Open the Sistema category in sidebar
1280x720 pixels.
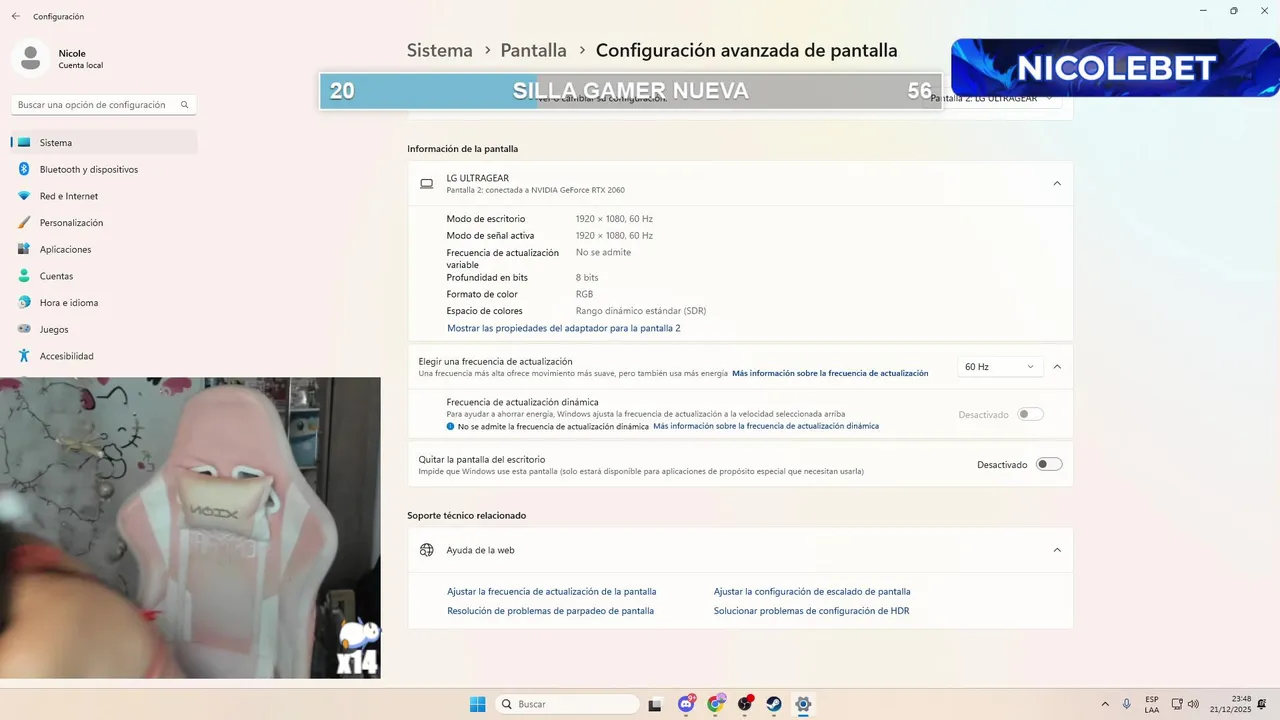[104, 143]
